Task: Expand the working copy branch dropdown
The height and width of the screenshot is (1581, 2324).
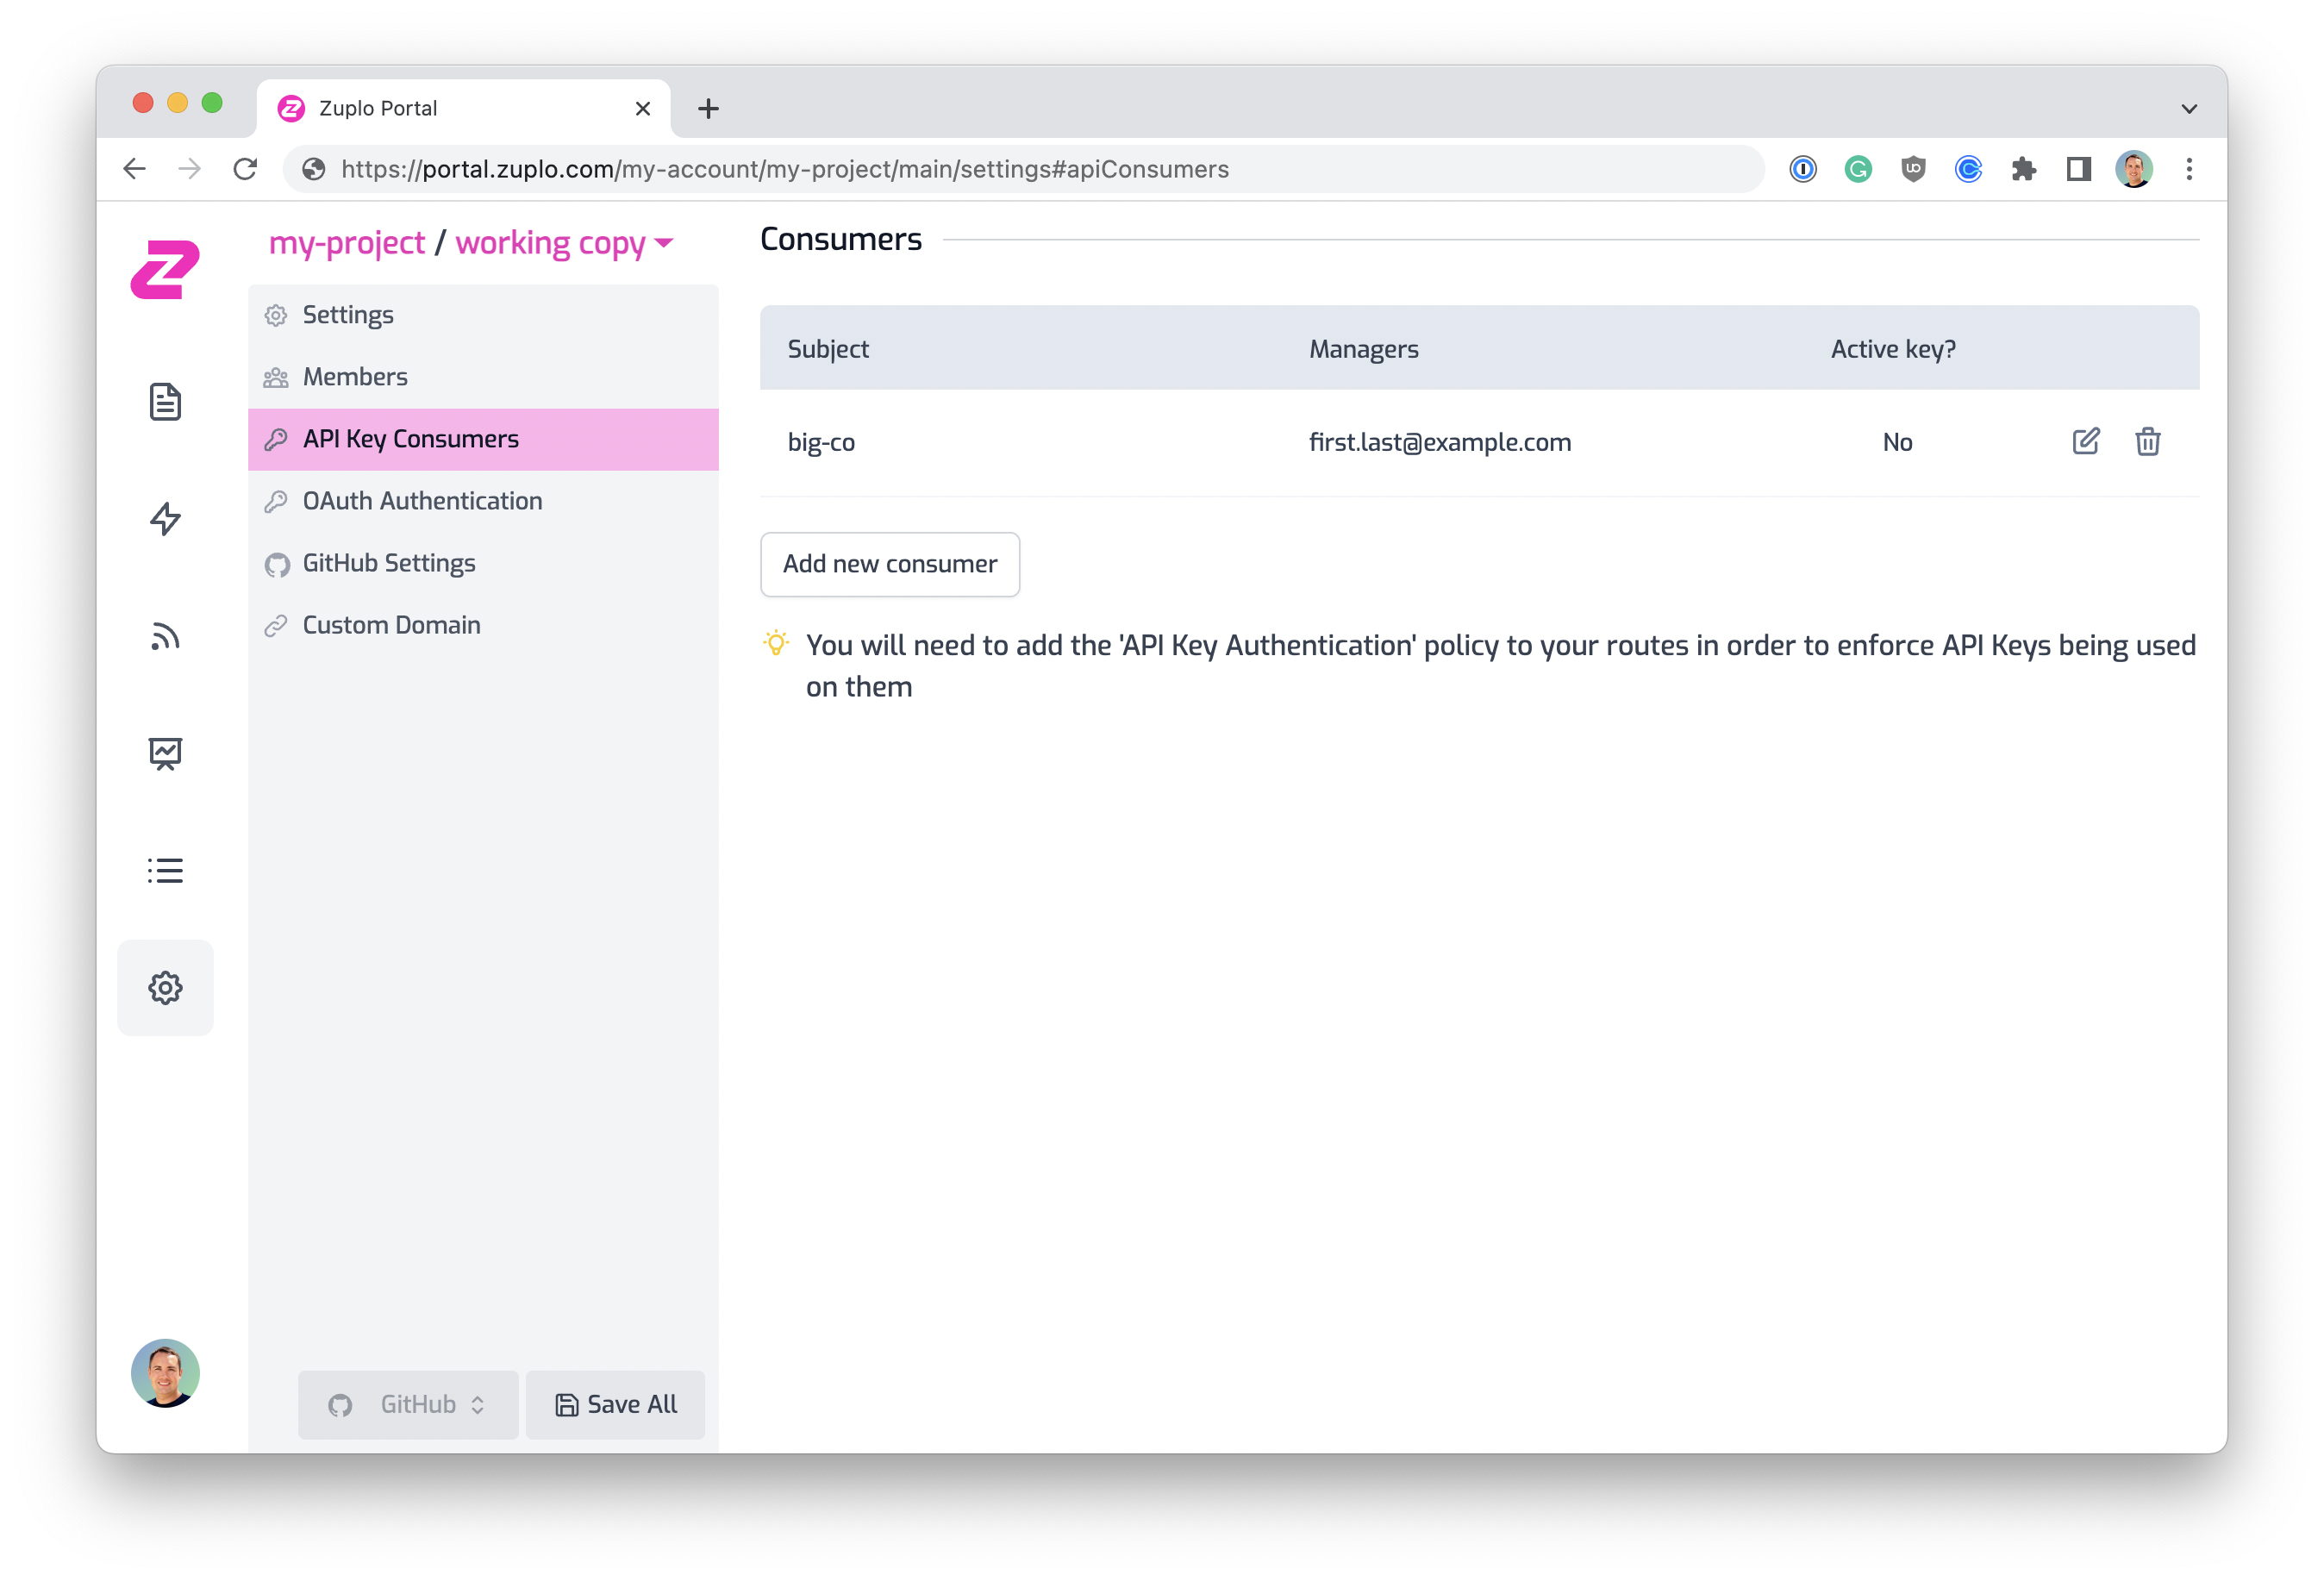Action: [565, 243]
